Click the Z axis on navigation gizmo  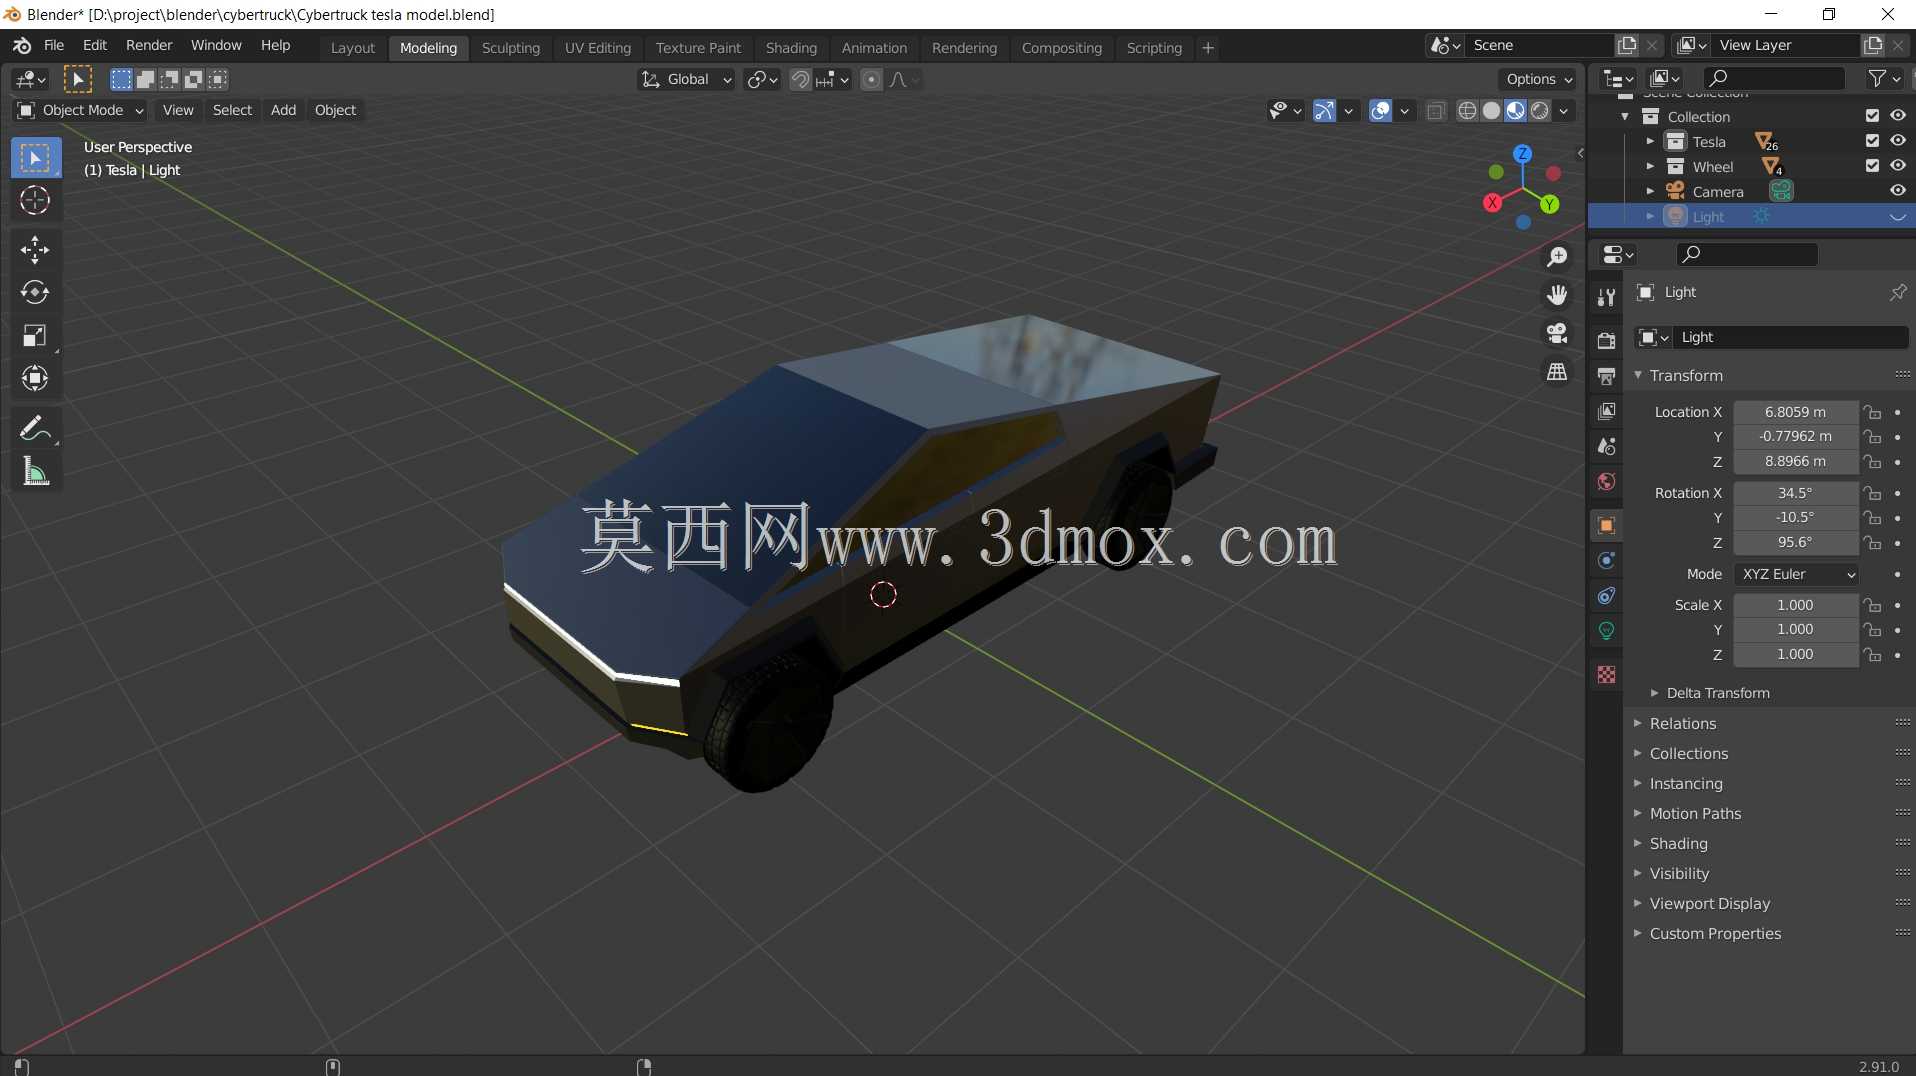pos(1522,154)
